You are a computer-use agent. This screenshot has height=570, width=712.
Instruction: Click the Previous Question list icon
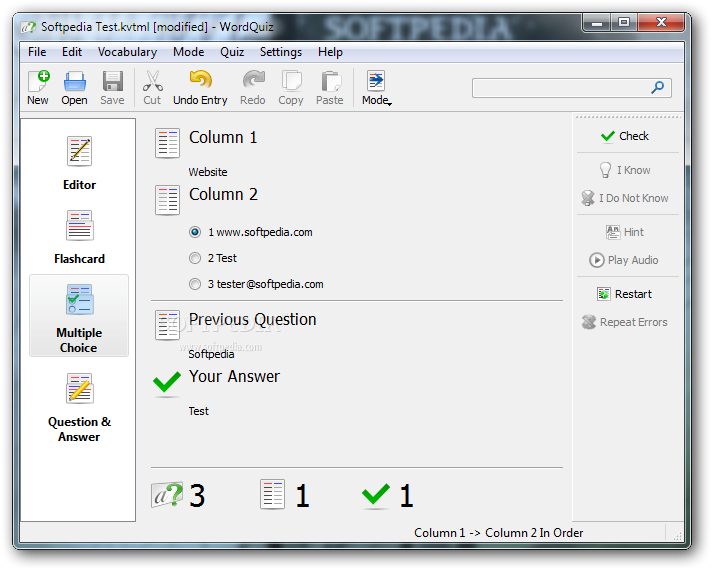pyautogui.click(x=167, y=325)
